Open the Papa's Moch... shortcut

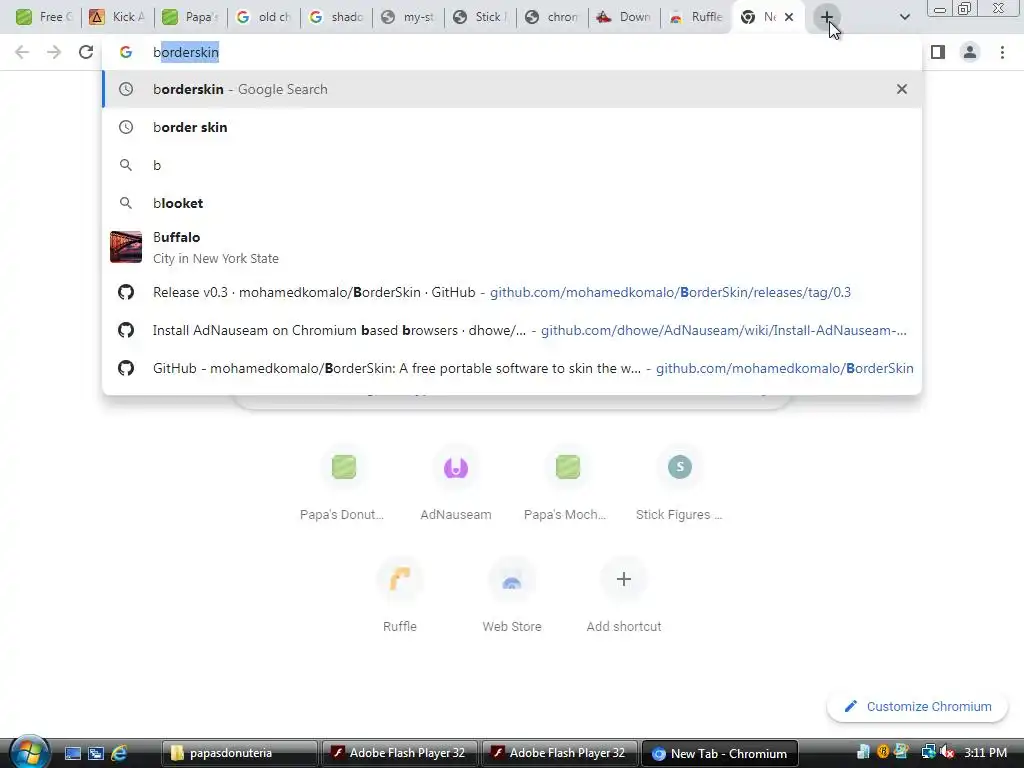[568, 485]
